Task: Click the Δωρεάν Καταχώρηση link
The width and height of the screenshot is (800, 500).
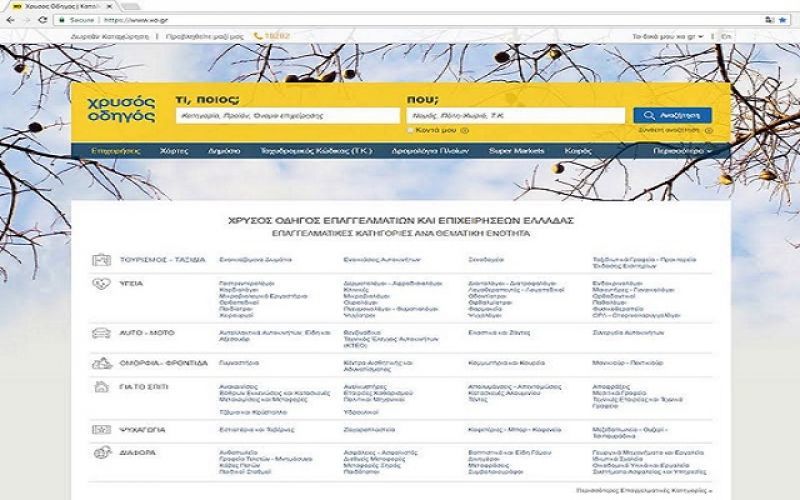Action: [x=110, y=37]
